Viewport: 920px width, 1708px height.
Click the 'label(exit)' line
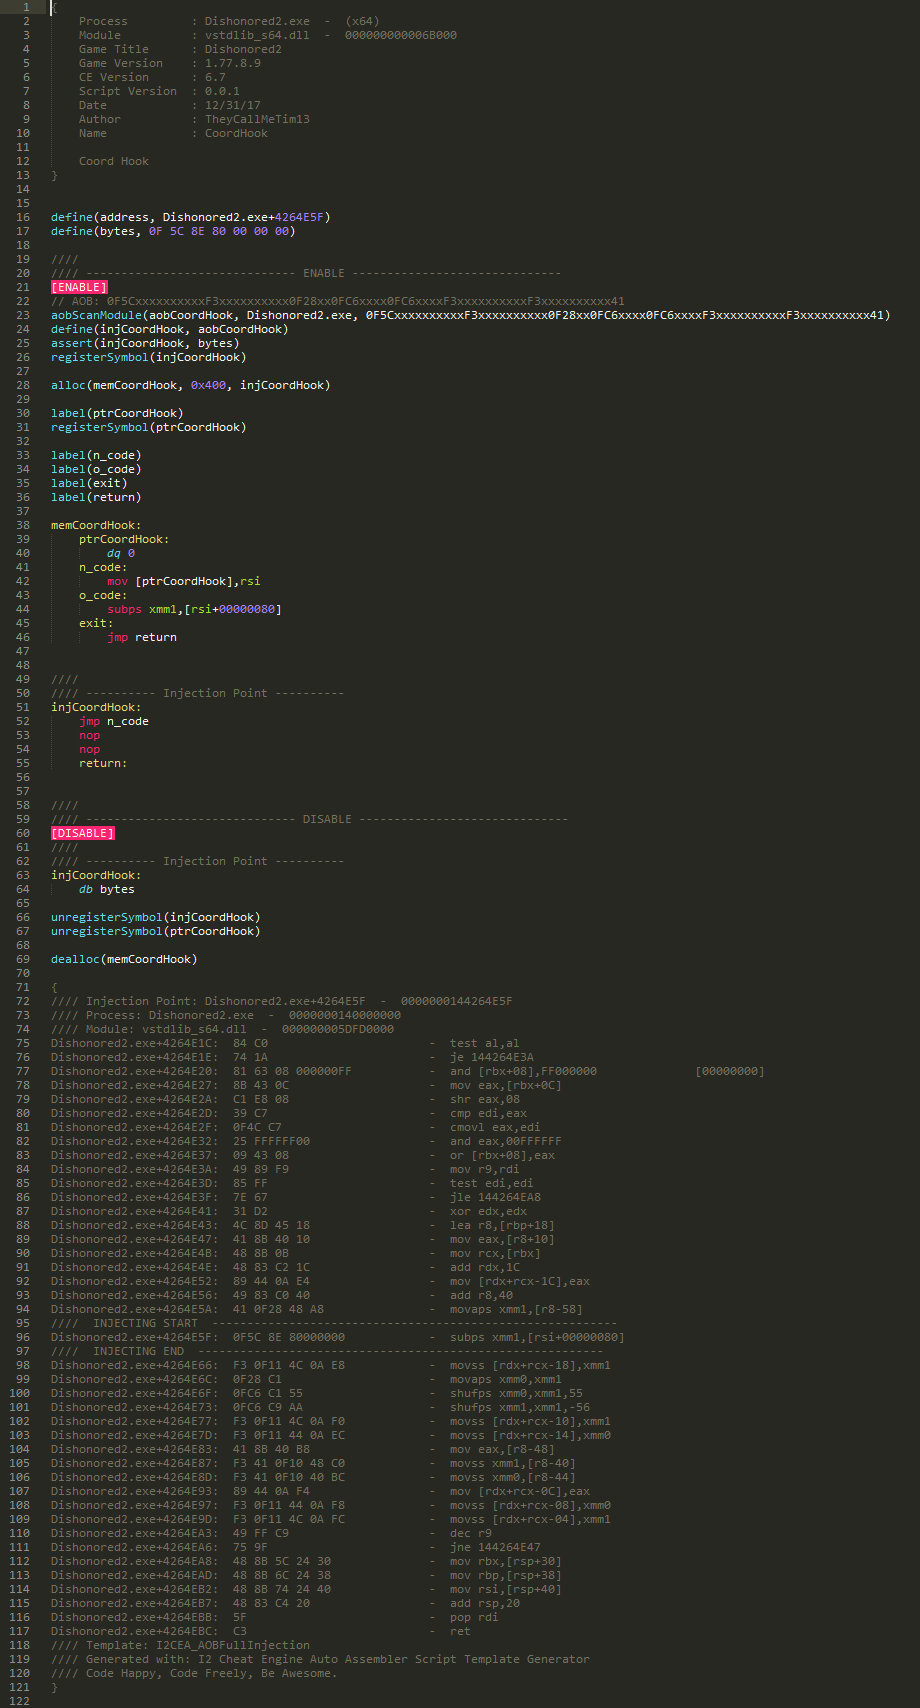[89, 483]
